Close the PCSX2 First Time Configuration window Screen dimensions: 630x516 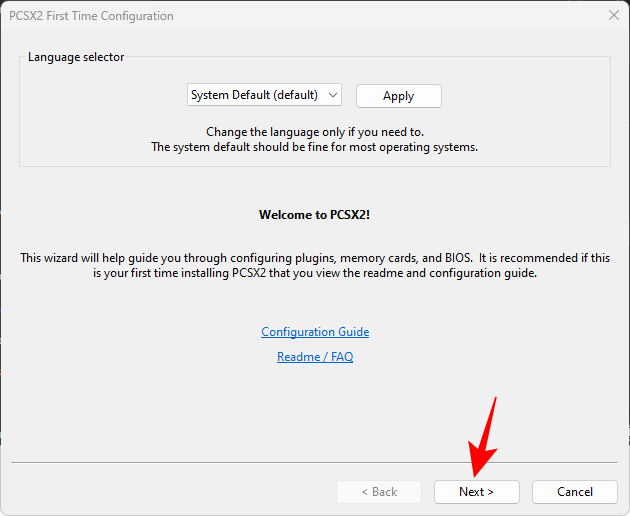(x=614, y=15)
